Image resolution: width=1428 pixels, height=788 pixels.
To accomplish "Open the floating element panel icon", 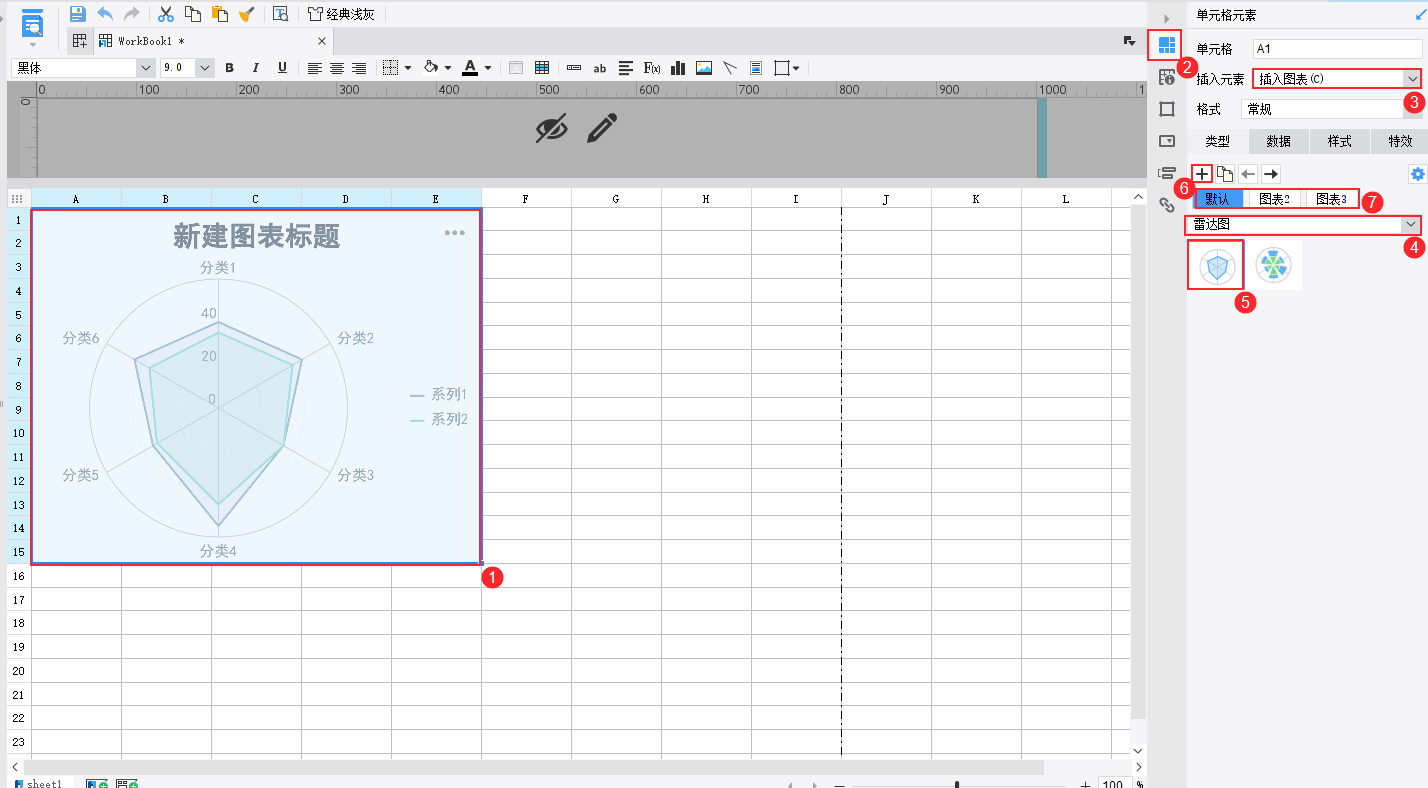I will coord(1166,109).
